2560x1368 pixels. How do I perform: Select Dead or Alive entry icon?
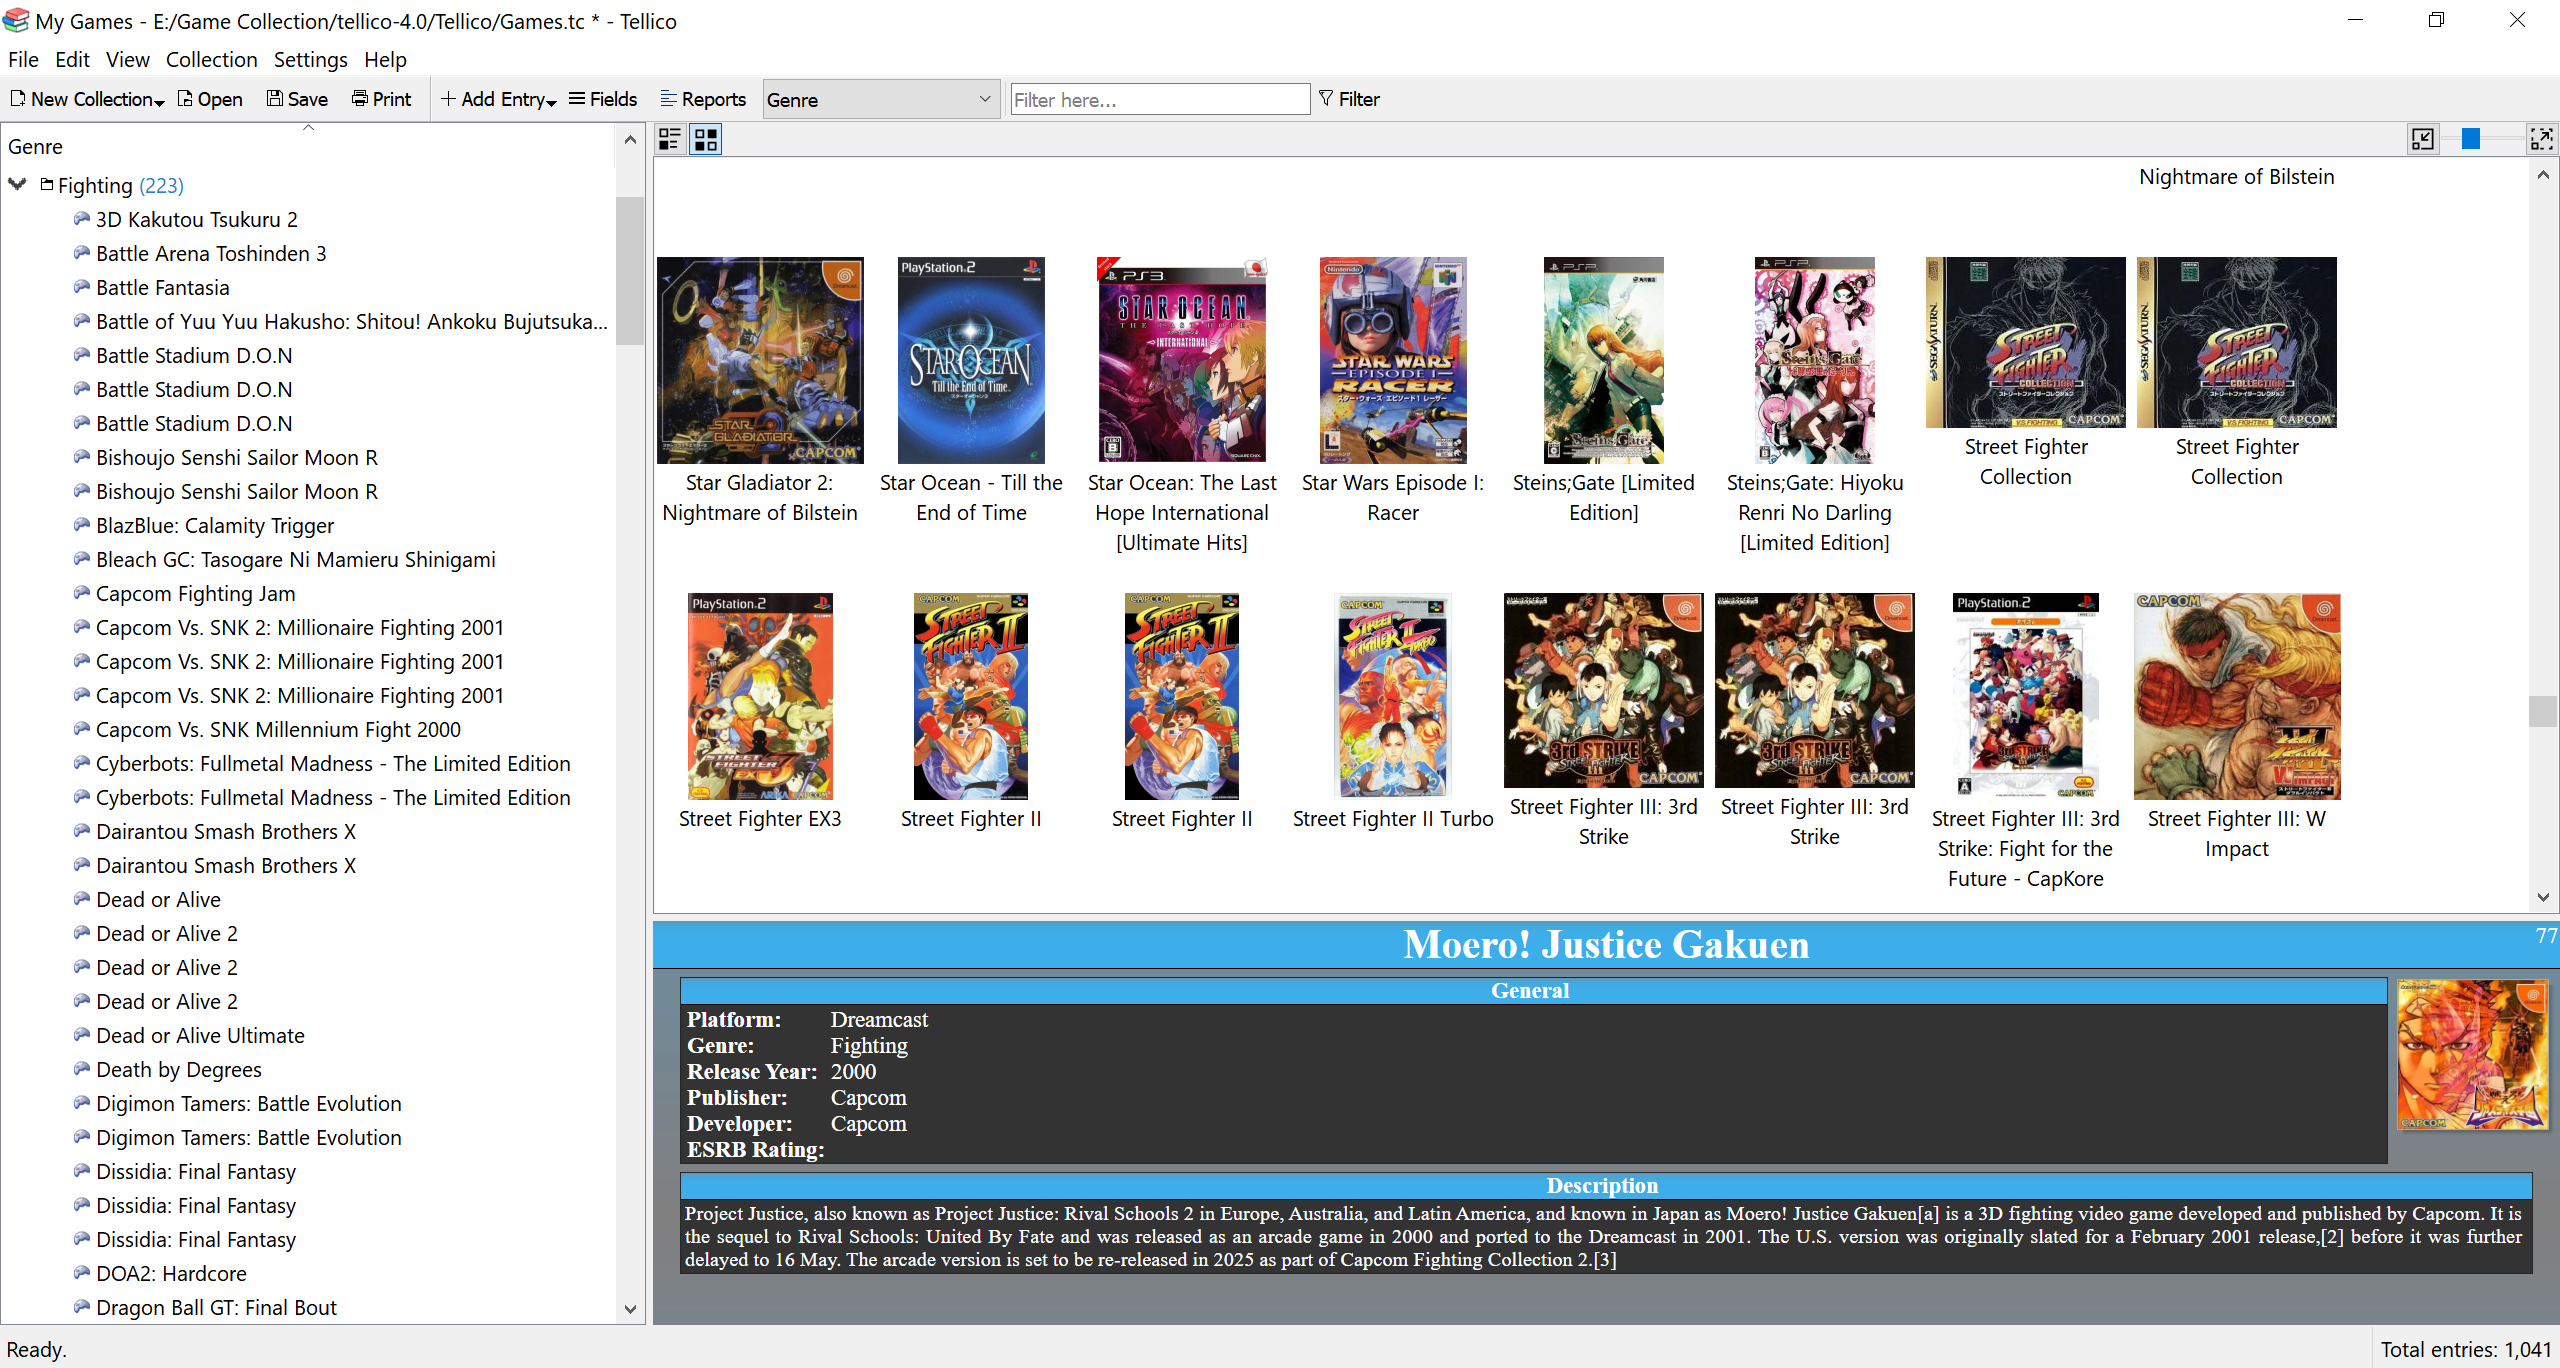(82, 899)
